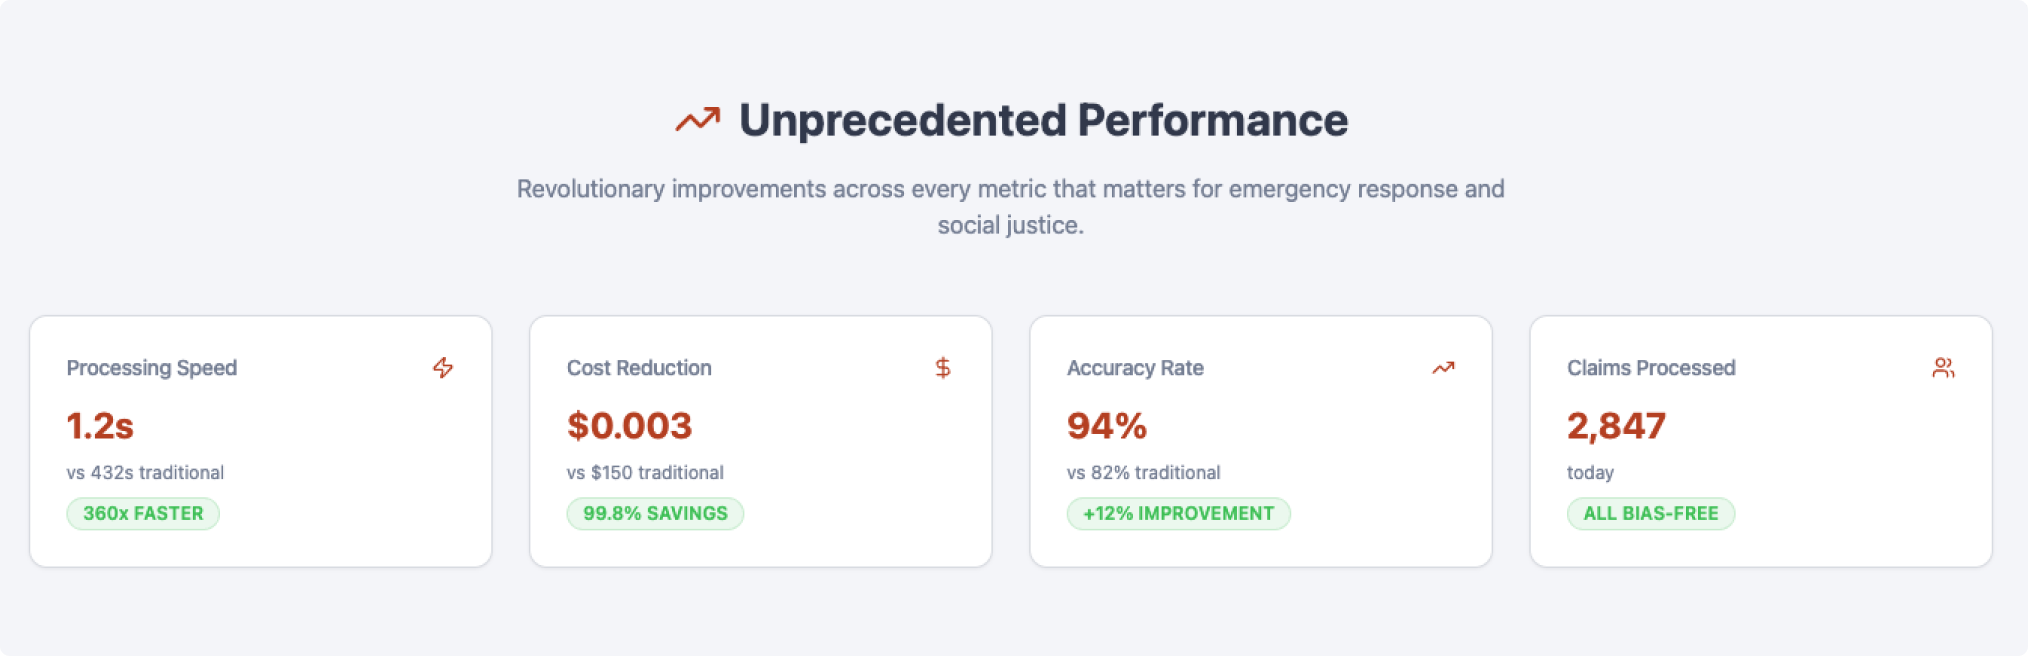2028x656 pixels.
Task: Click the Unprecedented Performance heading
Action: (x=1043, y=120)
